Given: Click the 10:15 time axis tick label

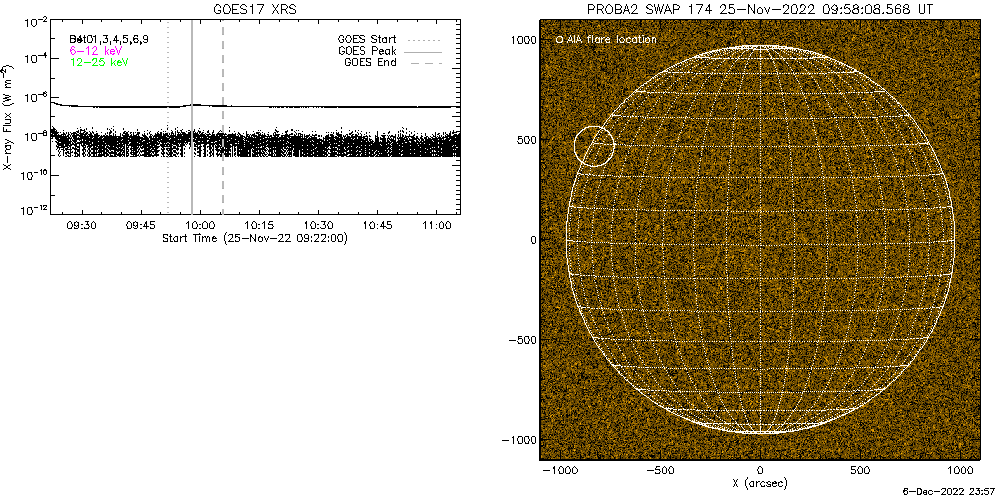Looking at the screenshot, I should pos(259,226).
